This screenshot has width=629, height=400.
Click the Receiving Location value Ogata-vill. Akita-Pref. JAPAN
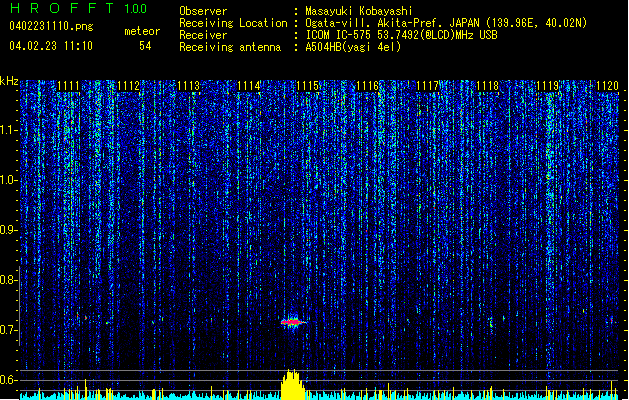pos(392,23)
